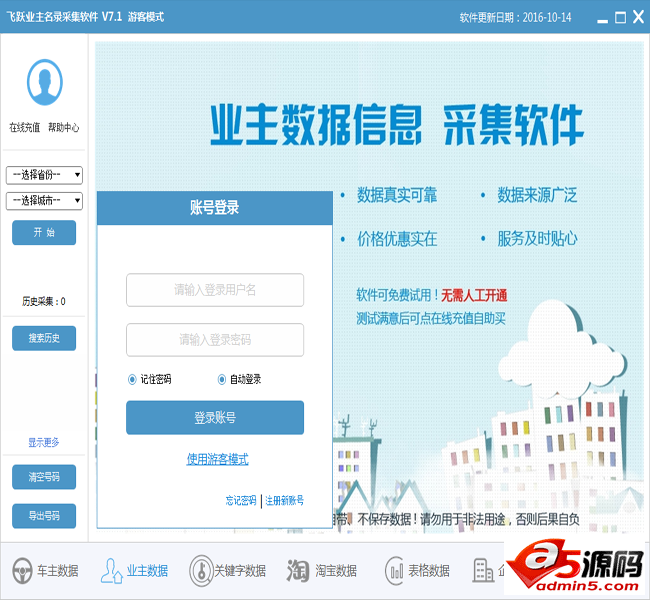This screenshot has height=600, width=650.
Task: Focus the login username input field
Action: pyautogui.click(x=215, y=290)
